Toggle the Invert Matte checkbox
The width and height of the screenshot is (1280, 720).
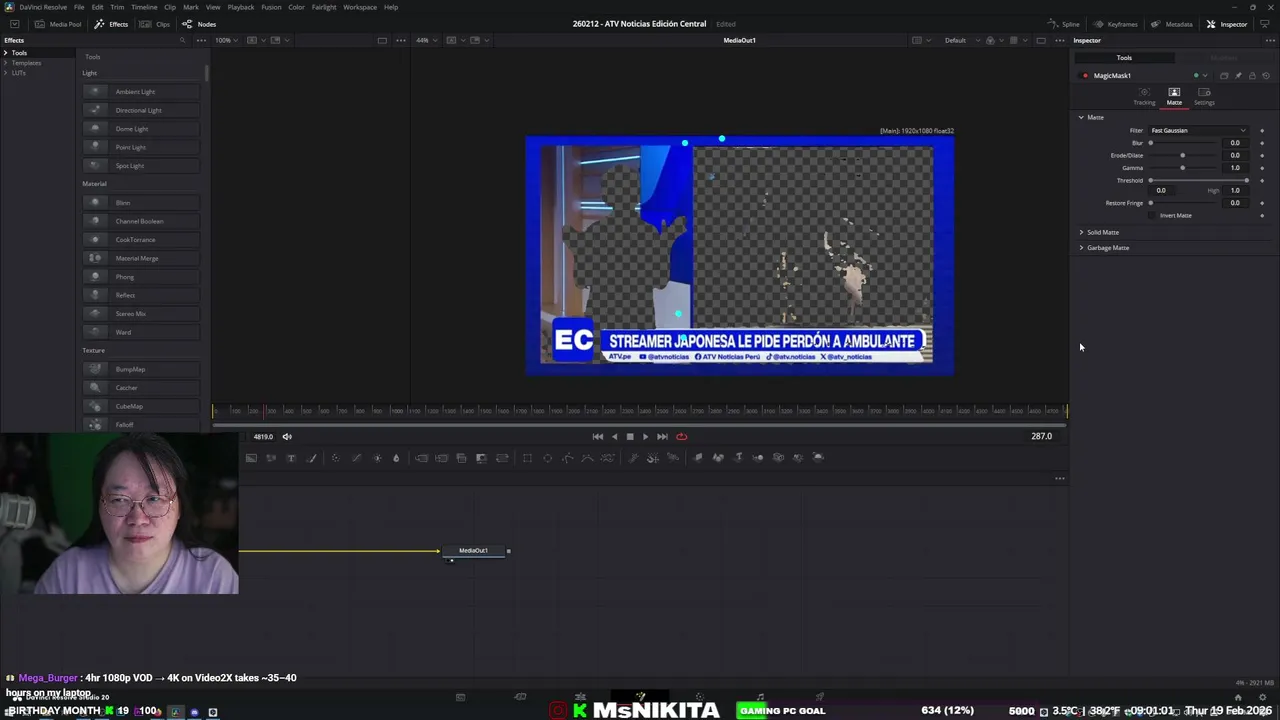[1153, 215]
